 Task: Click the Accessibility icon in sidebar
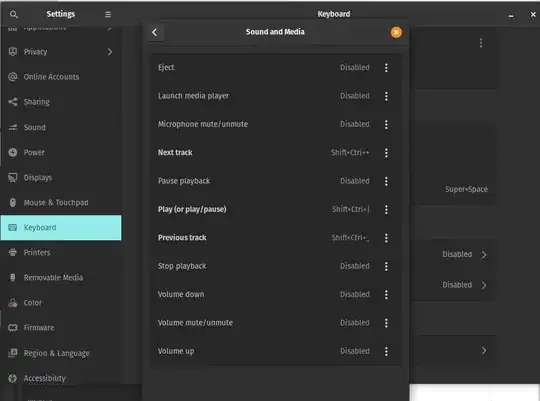click(13, 378)
